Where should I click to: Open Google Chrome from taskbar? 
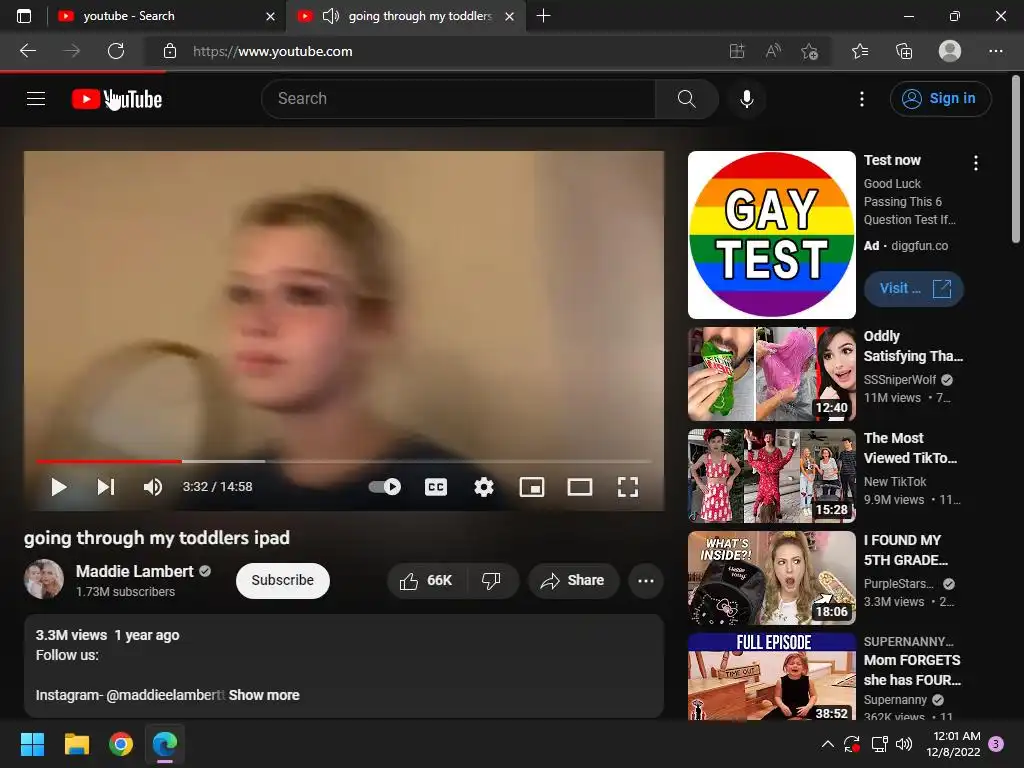coord(121,744)
